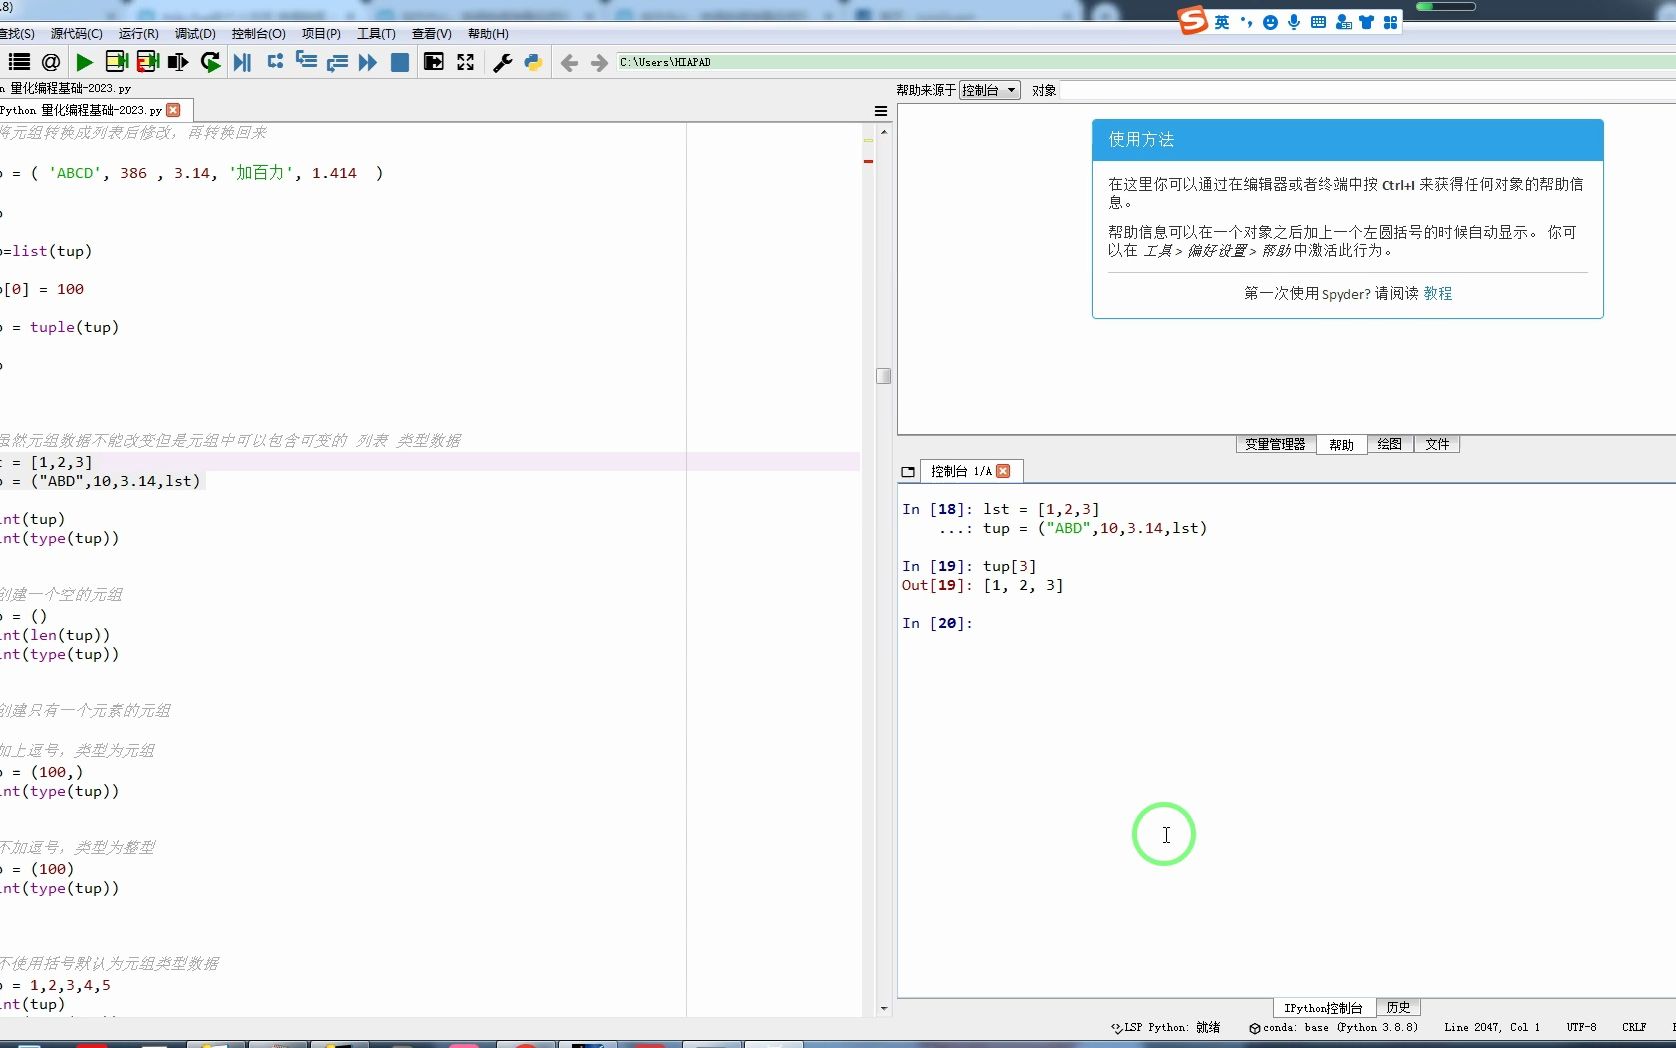Open the 调试(D) menu
1676x1048 pixels.
click(x=195, y=34)
